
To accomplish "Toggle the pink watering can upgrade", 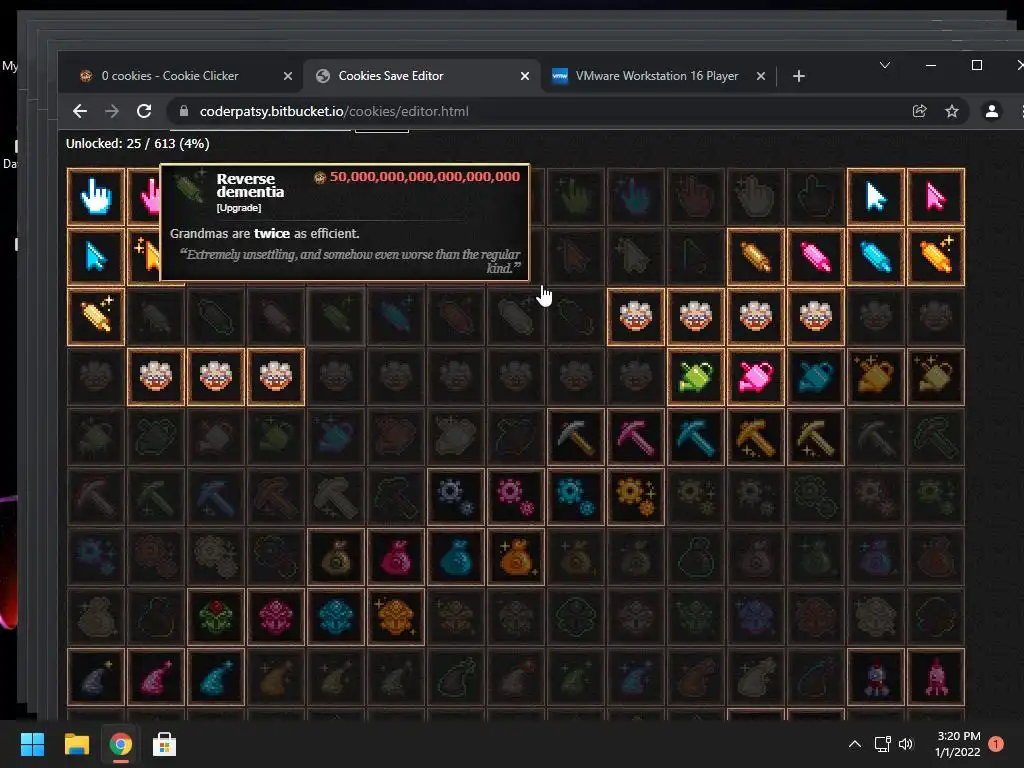I will [x=756, y=377].
